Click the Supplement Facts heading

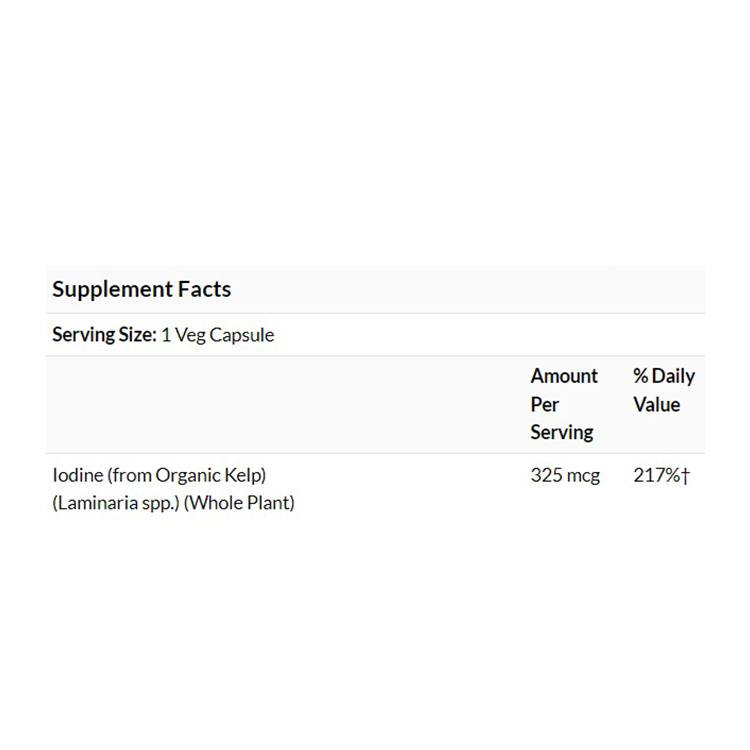141,290
